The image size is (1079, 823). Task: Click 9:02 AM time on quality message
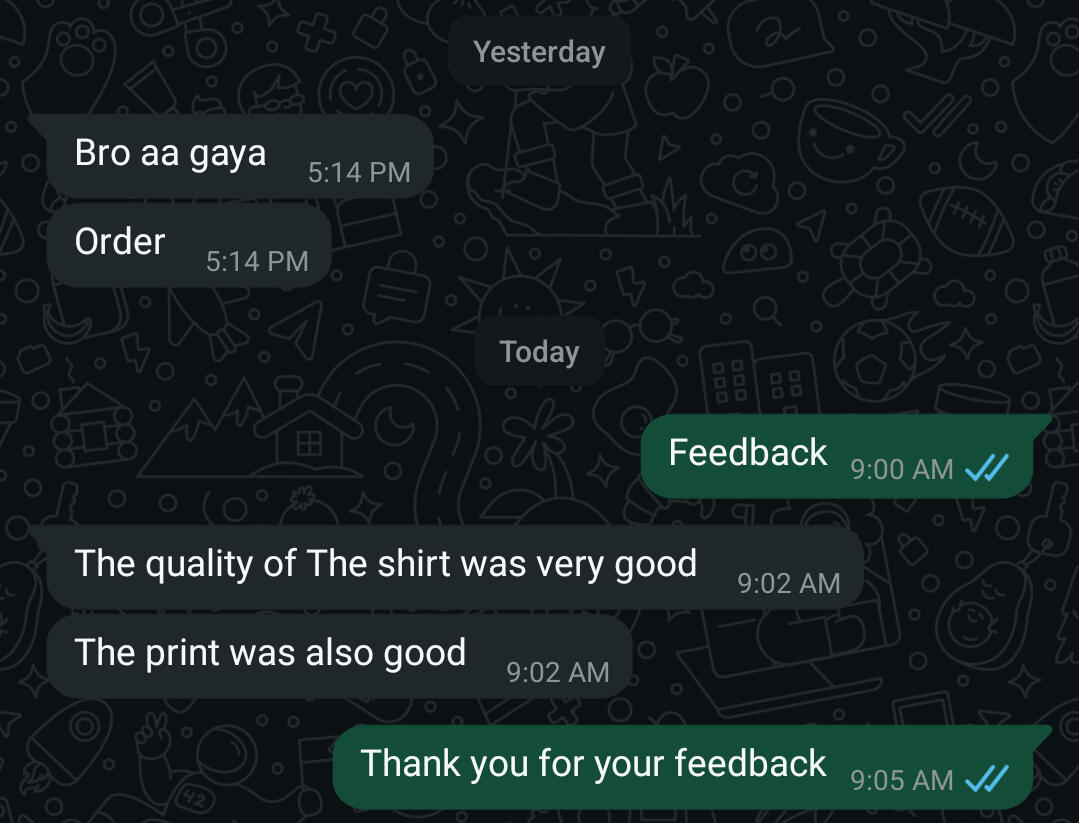[x=789, y=584]
